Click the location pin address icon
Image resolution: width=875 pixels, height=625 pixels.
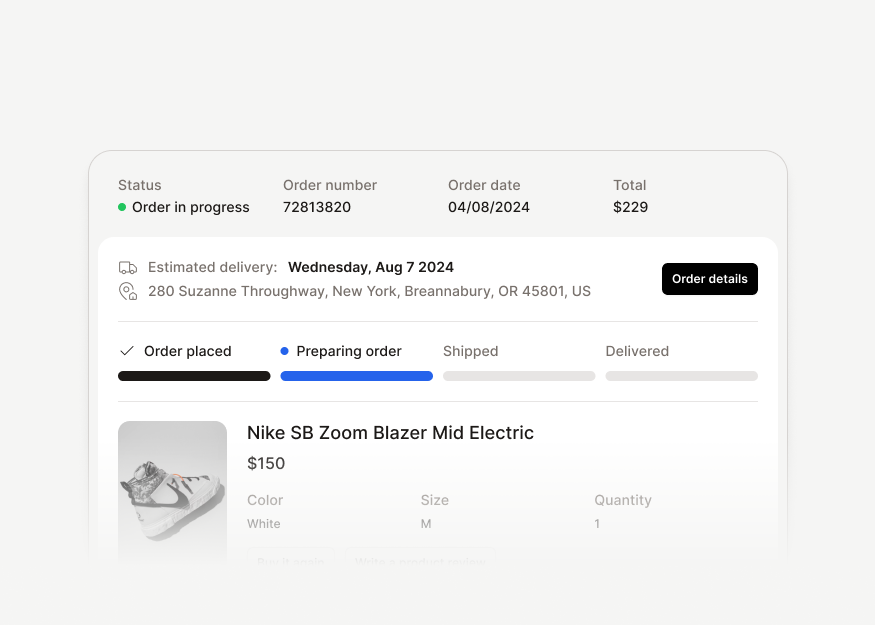pyautogui.click(x=128, y=291)
